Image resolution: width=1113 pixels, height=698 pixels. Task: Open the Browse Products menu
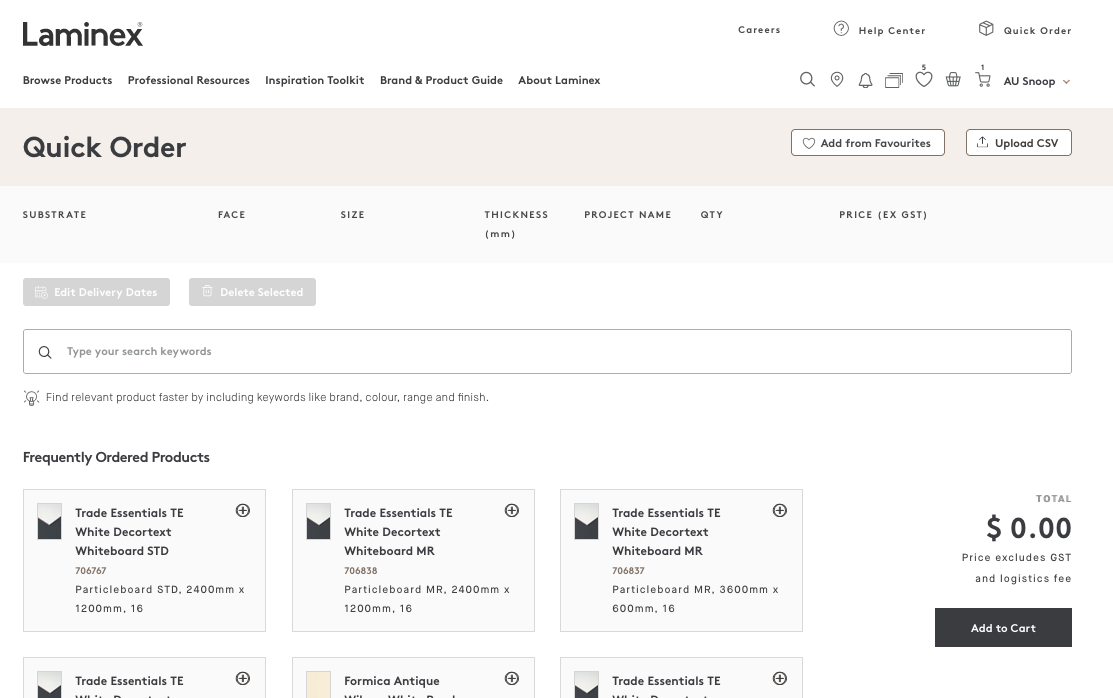click(x=67, y=80)
